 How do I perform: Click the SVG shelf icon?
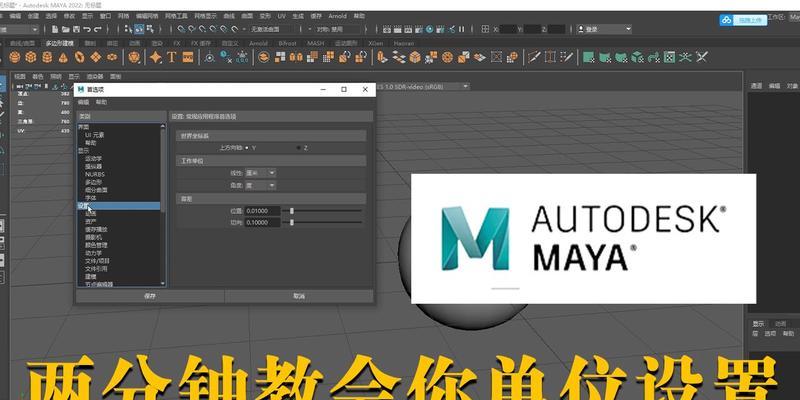coord(188,57)
